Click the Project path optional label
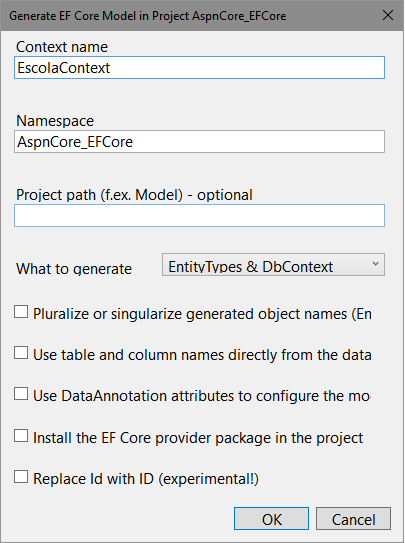Screen dimensions: 405x543 tap(134, 195)
